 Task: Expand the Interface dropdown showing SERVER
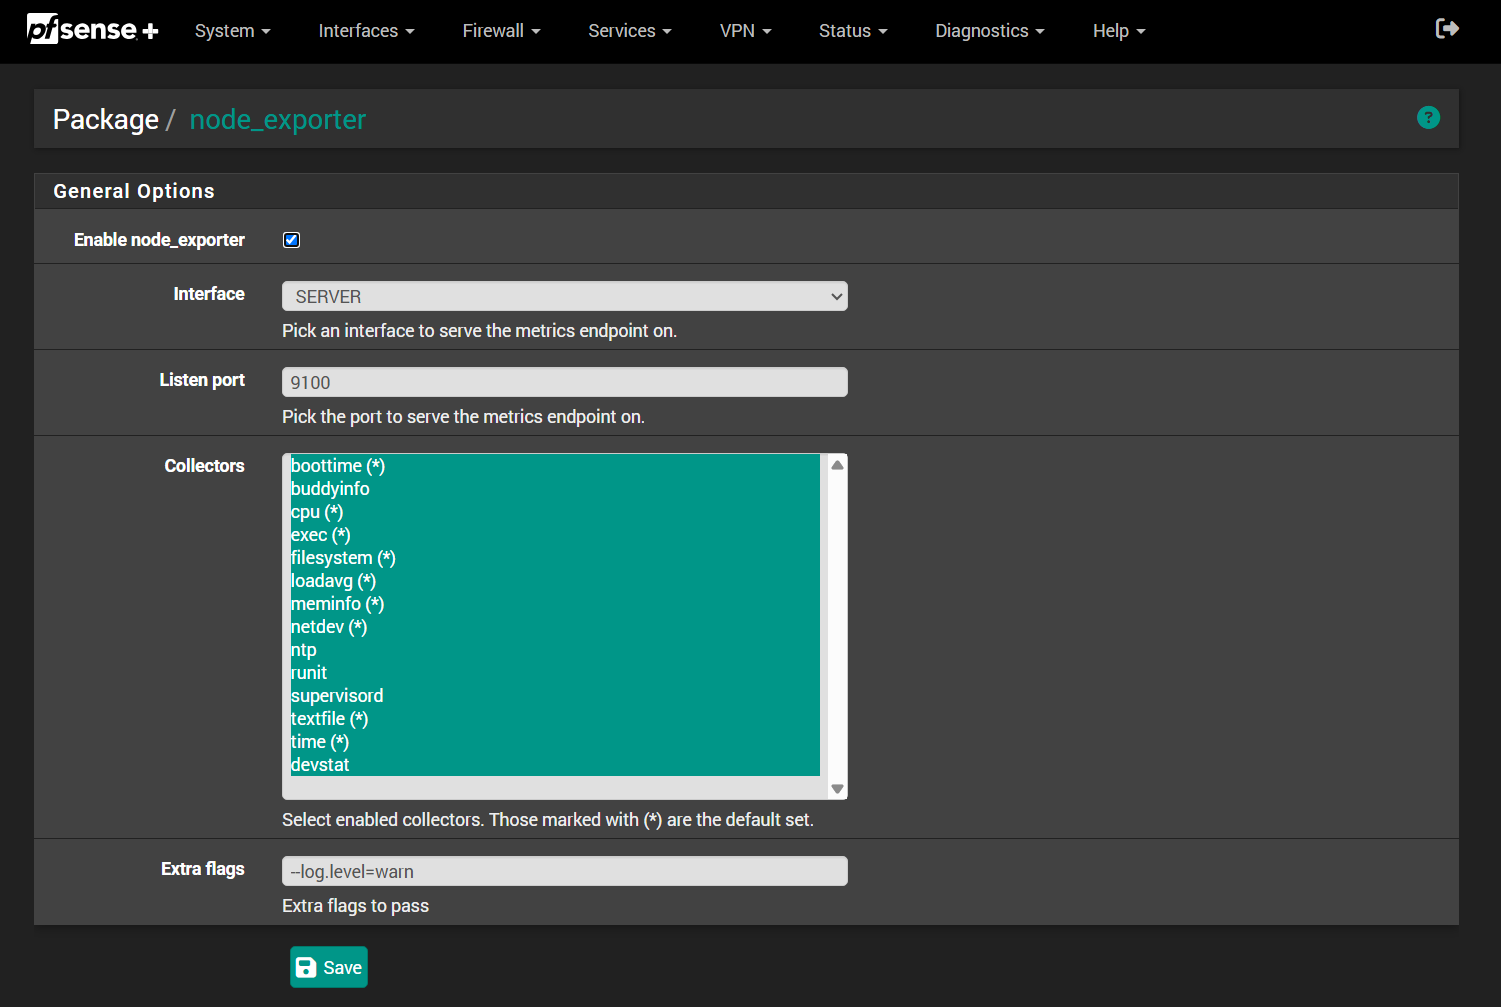coord(565,296)
